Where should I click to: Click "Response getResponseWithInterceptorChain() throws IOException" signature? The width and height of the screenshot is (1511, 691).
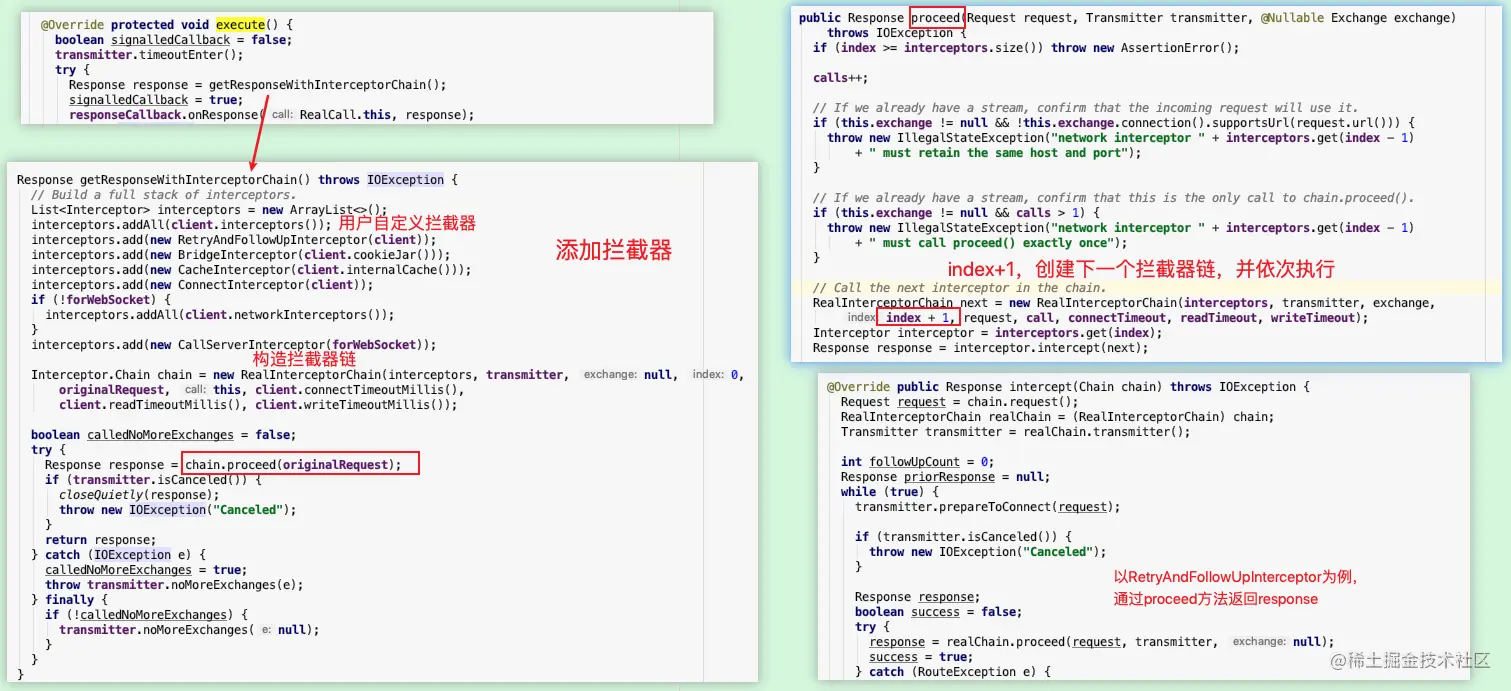pyautogui.click(x=237, y=179)
